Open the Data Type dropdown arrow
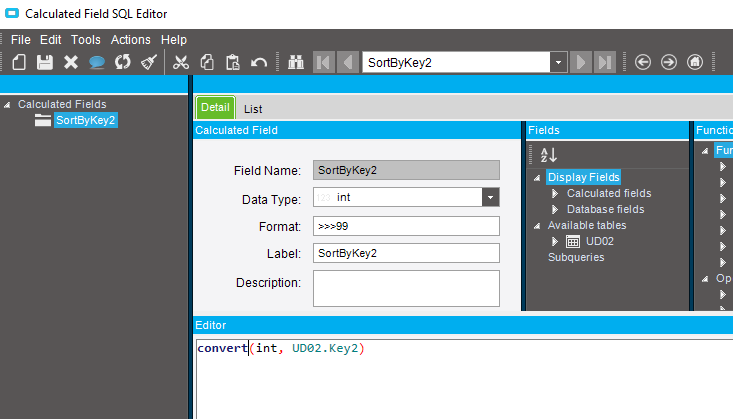 (x=490, y=197)
